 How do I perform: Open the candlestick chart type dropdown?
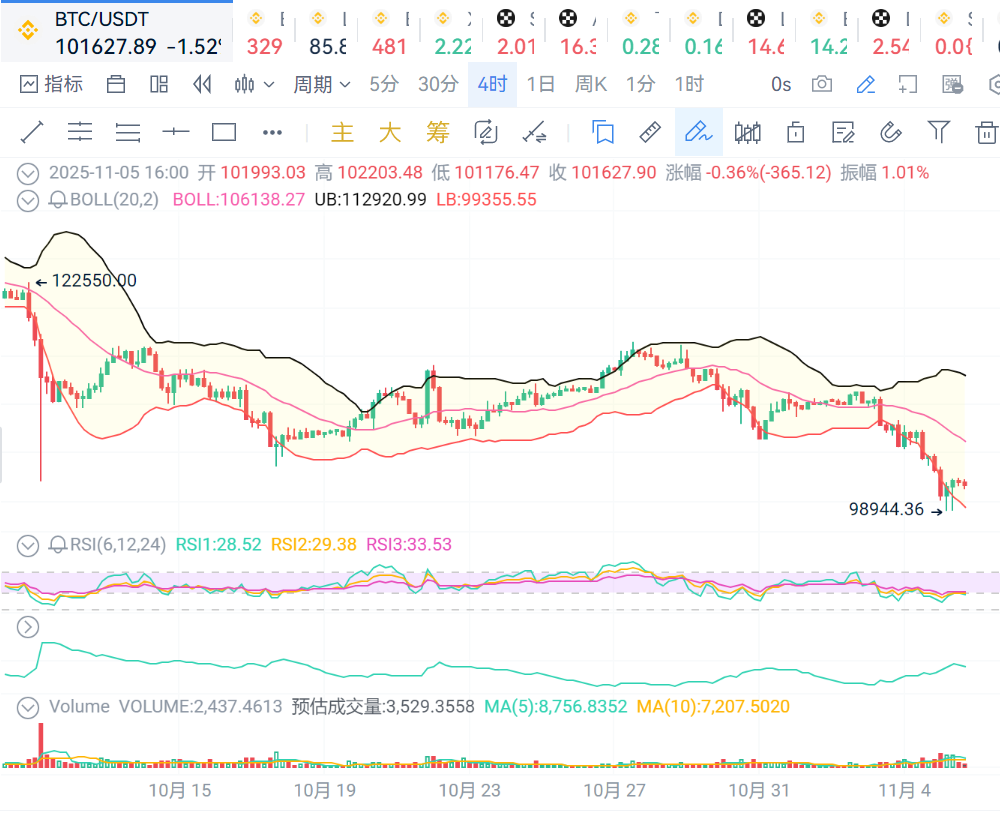click(x=254, y=85)
